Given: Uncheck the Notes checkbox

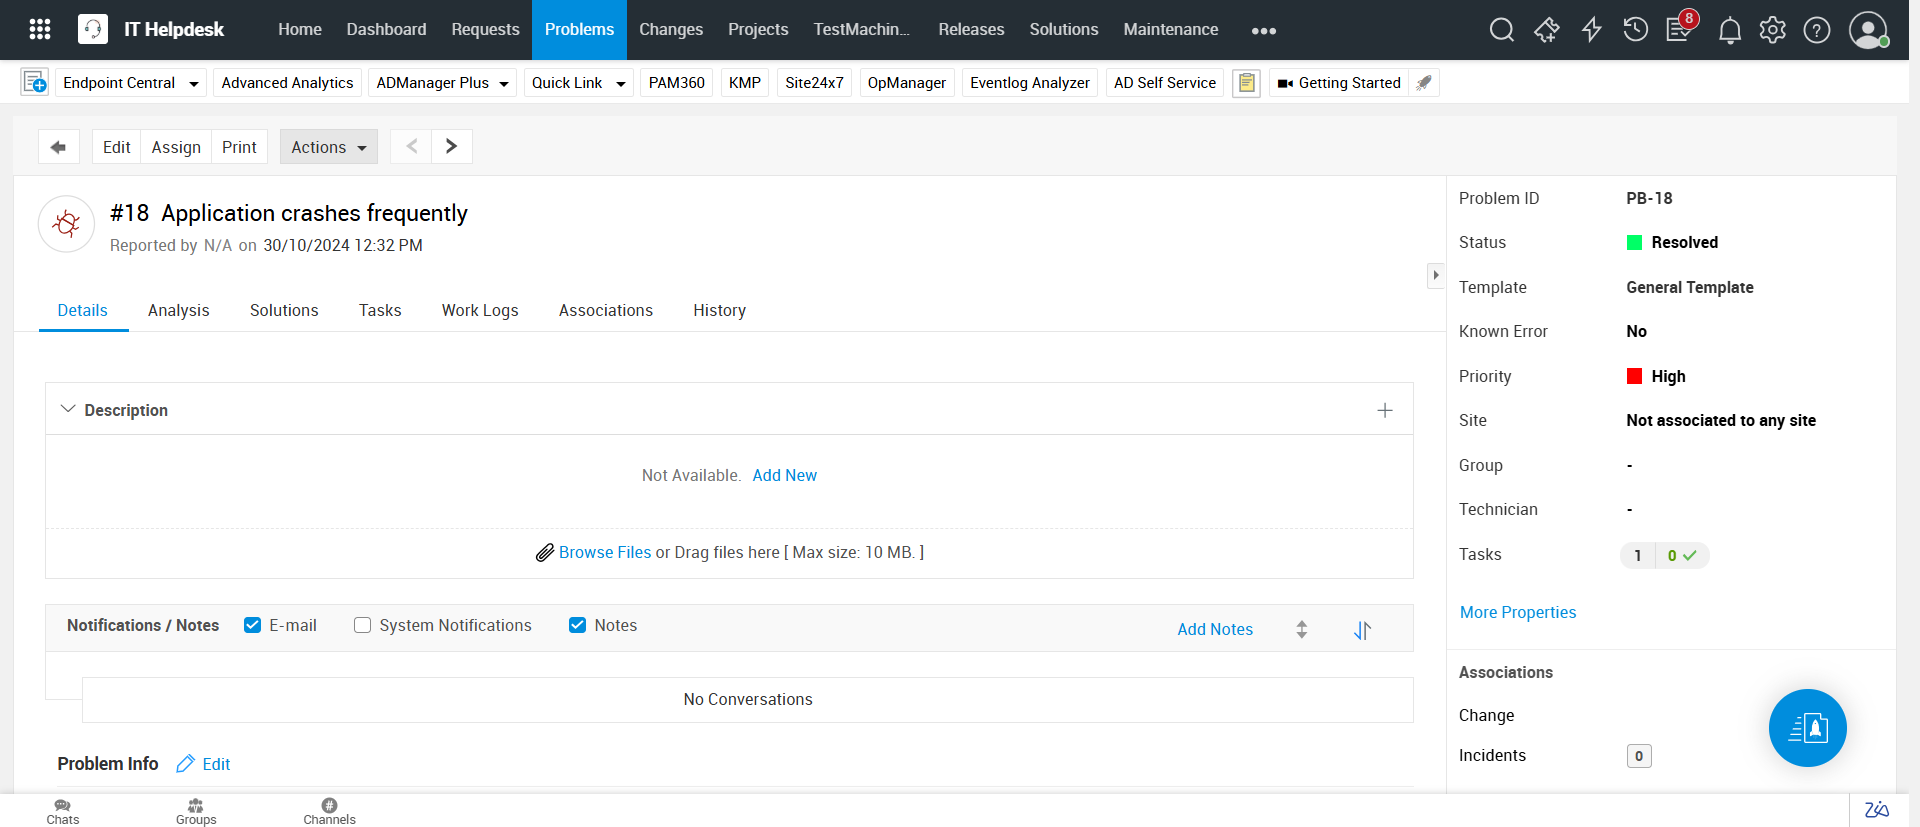Looking at the screenshot, I should click(x=577, y=625).
